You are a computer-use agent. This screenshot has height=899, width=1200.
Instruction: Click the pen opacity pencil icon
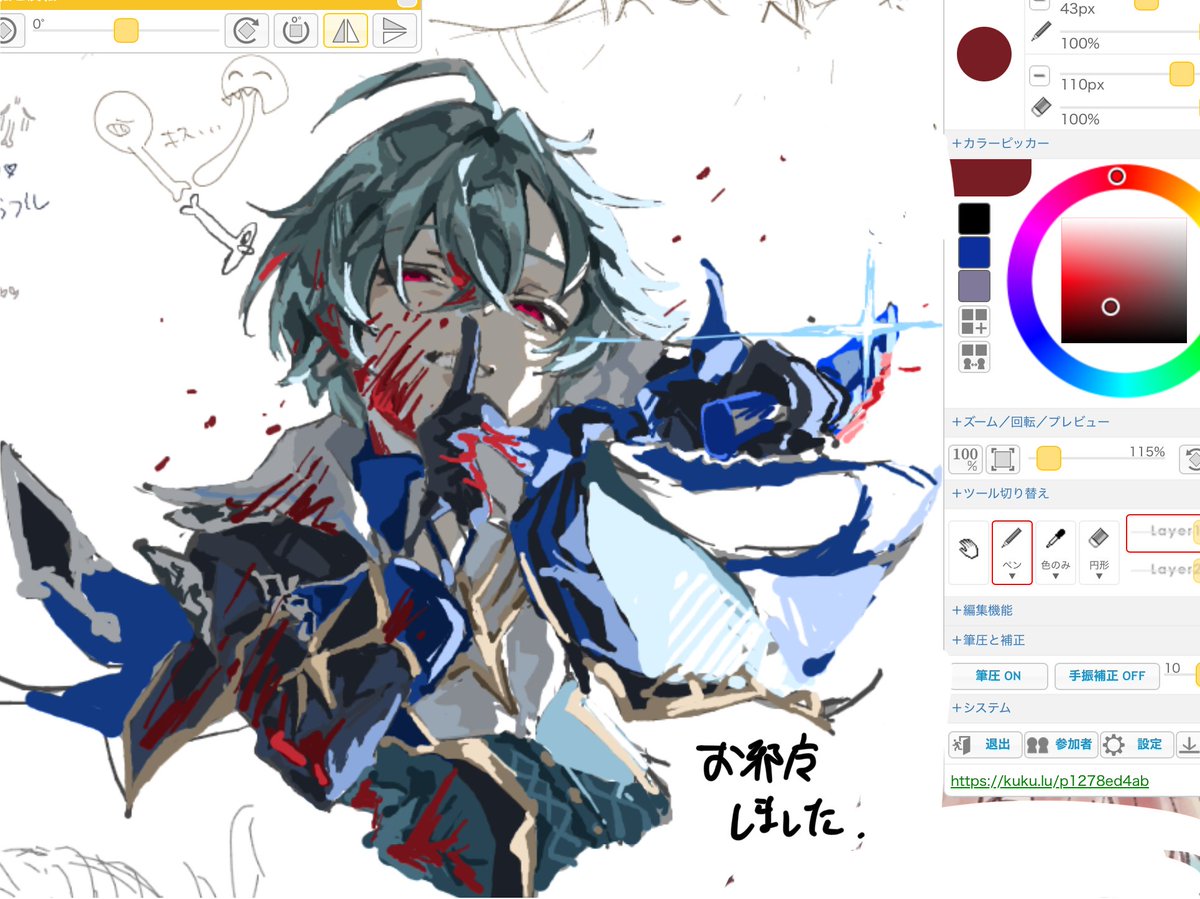[1041, 31]
